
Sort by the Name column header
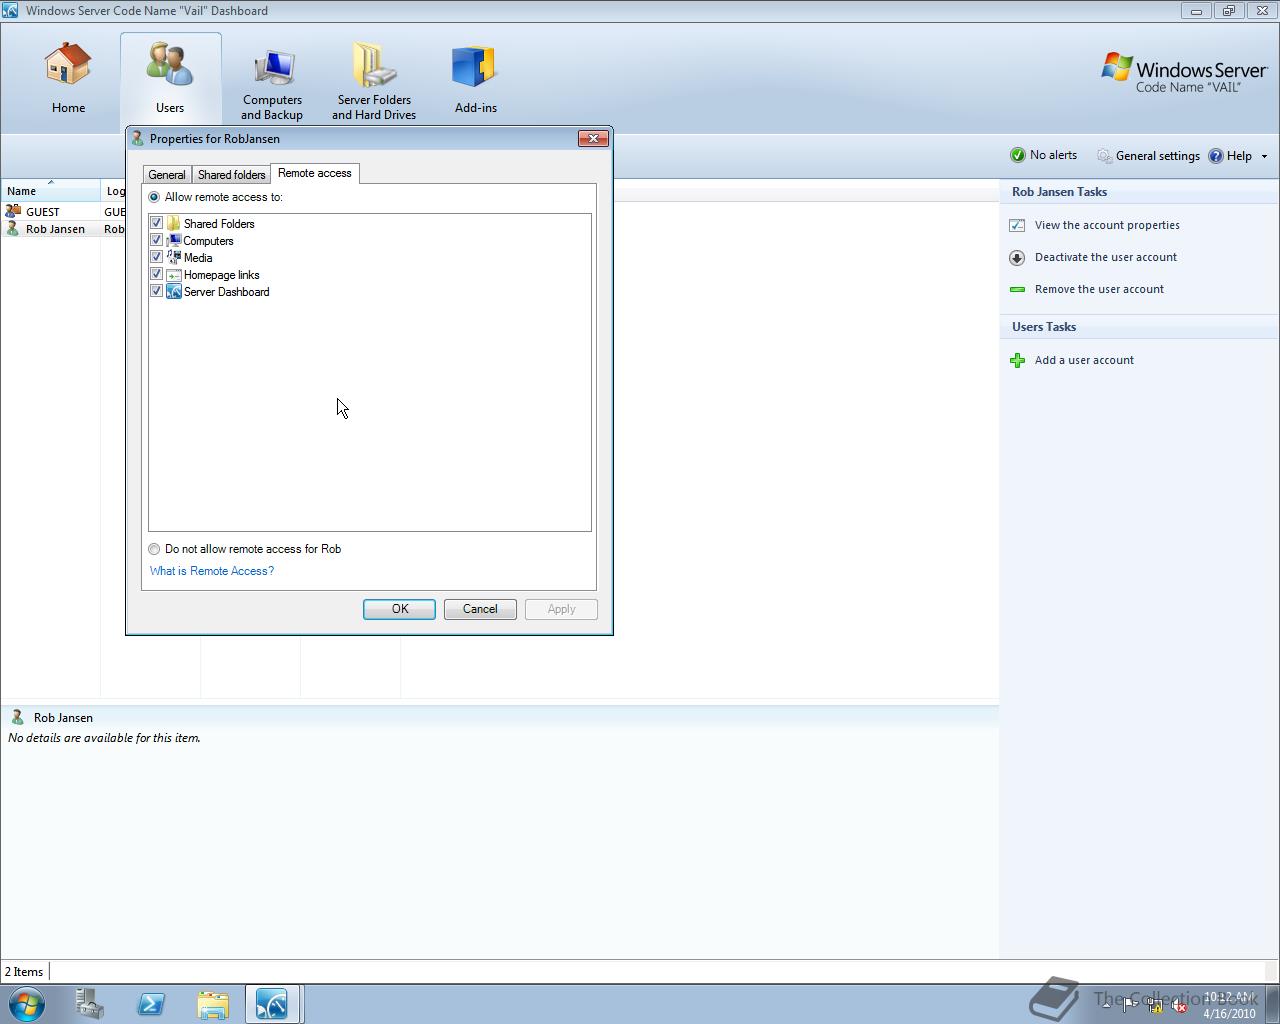(x=50, y=190)
